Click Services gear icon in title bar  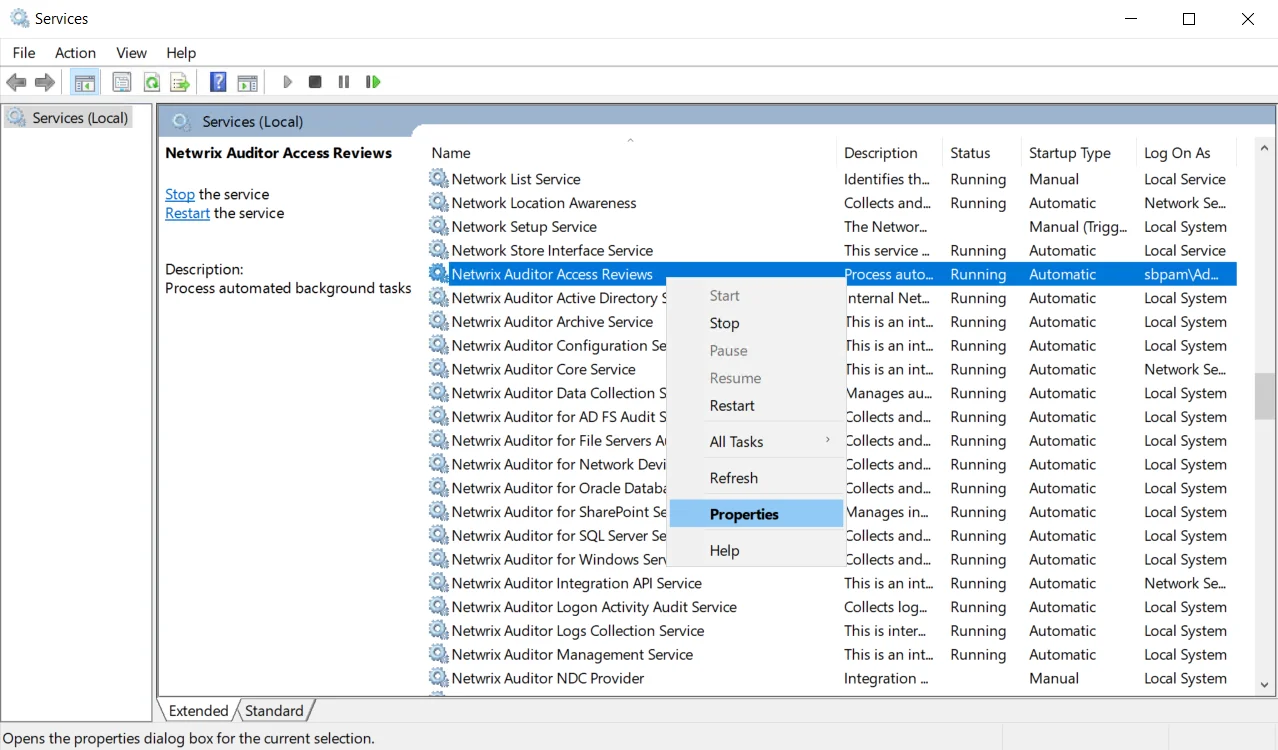tap(19, 18)
